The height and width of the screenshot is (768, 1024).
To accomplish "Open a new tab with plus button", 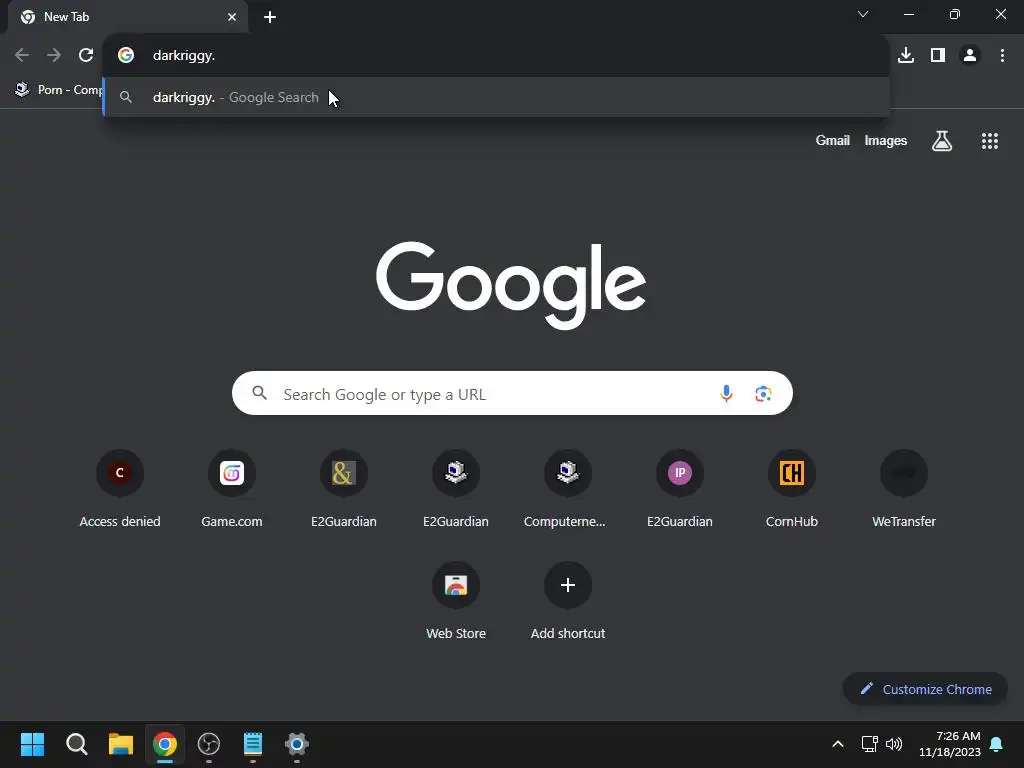I will click(x=270, y=17).
